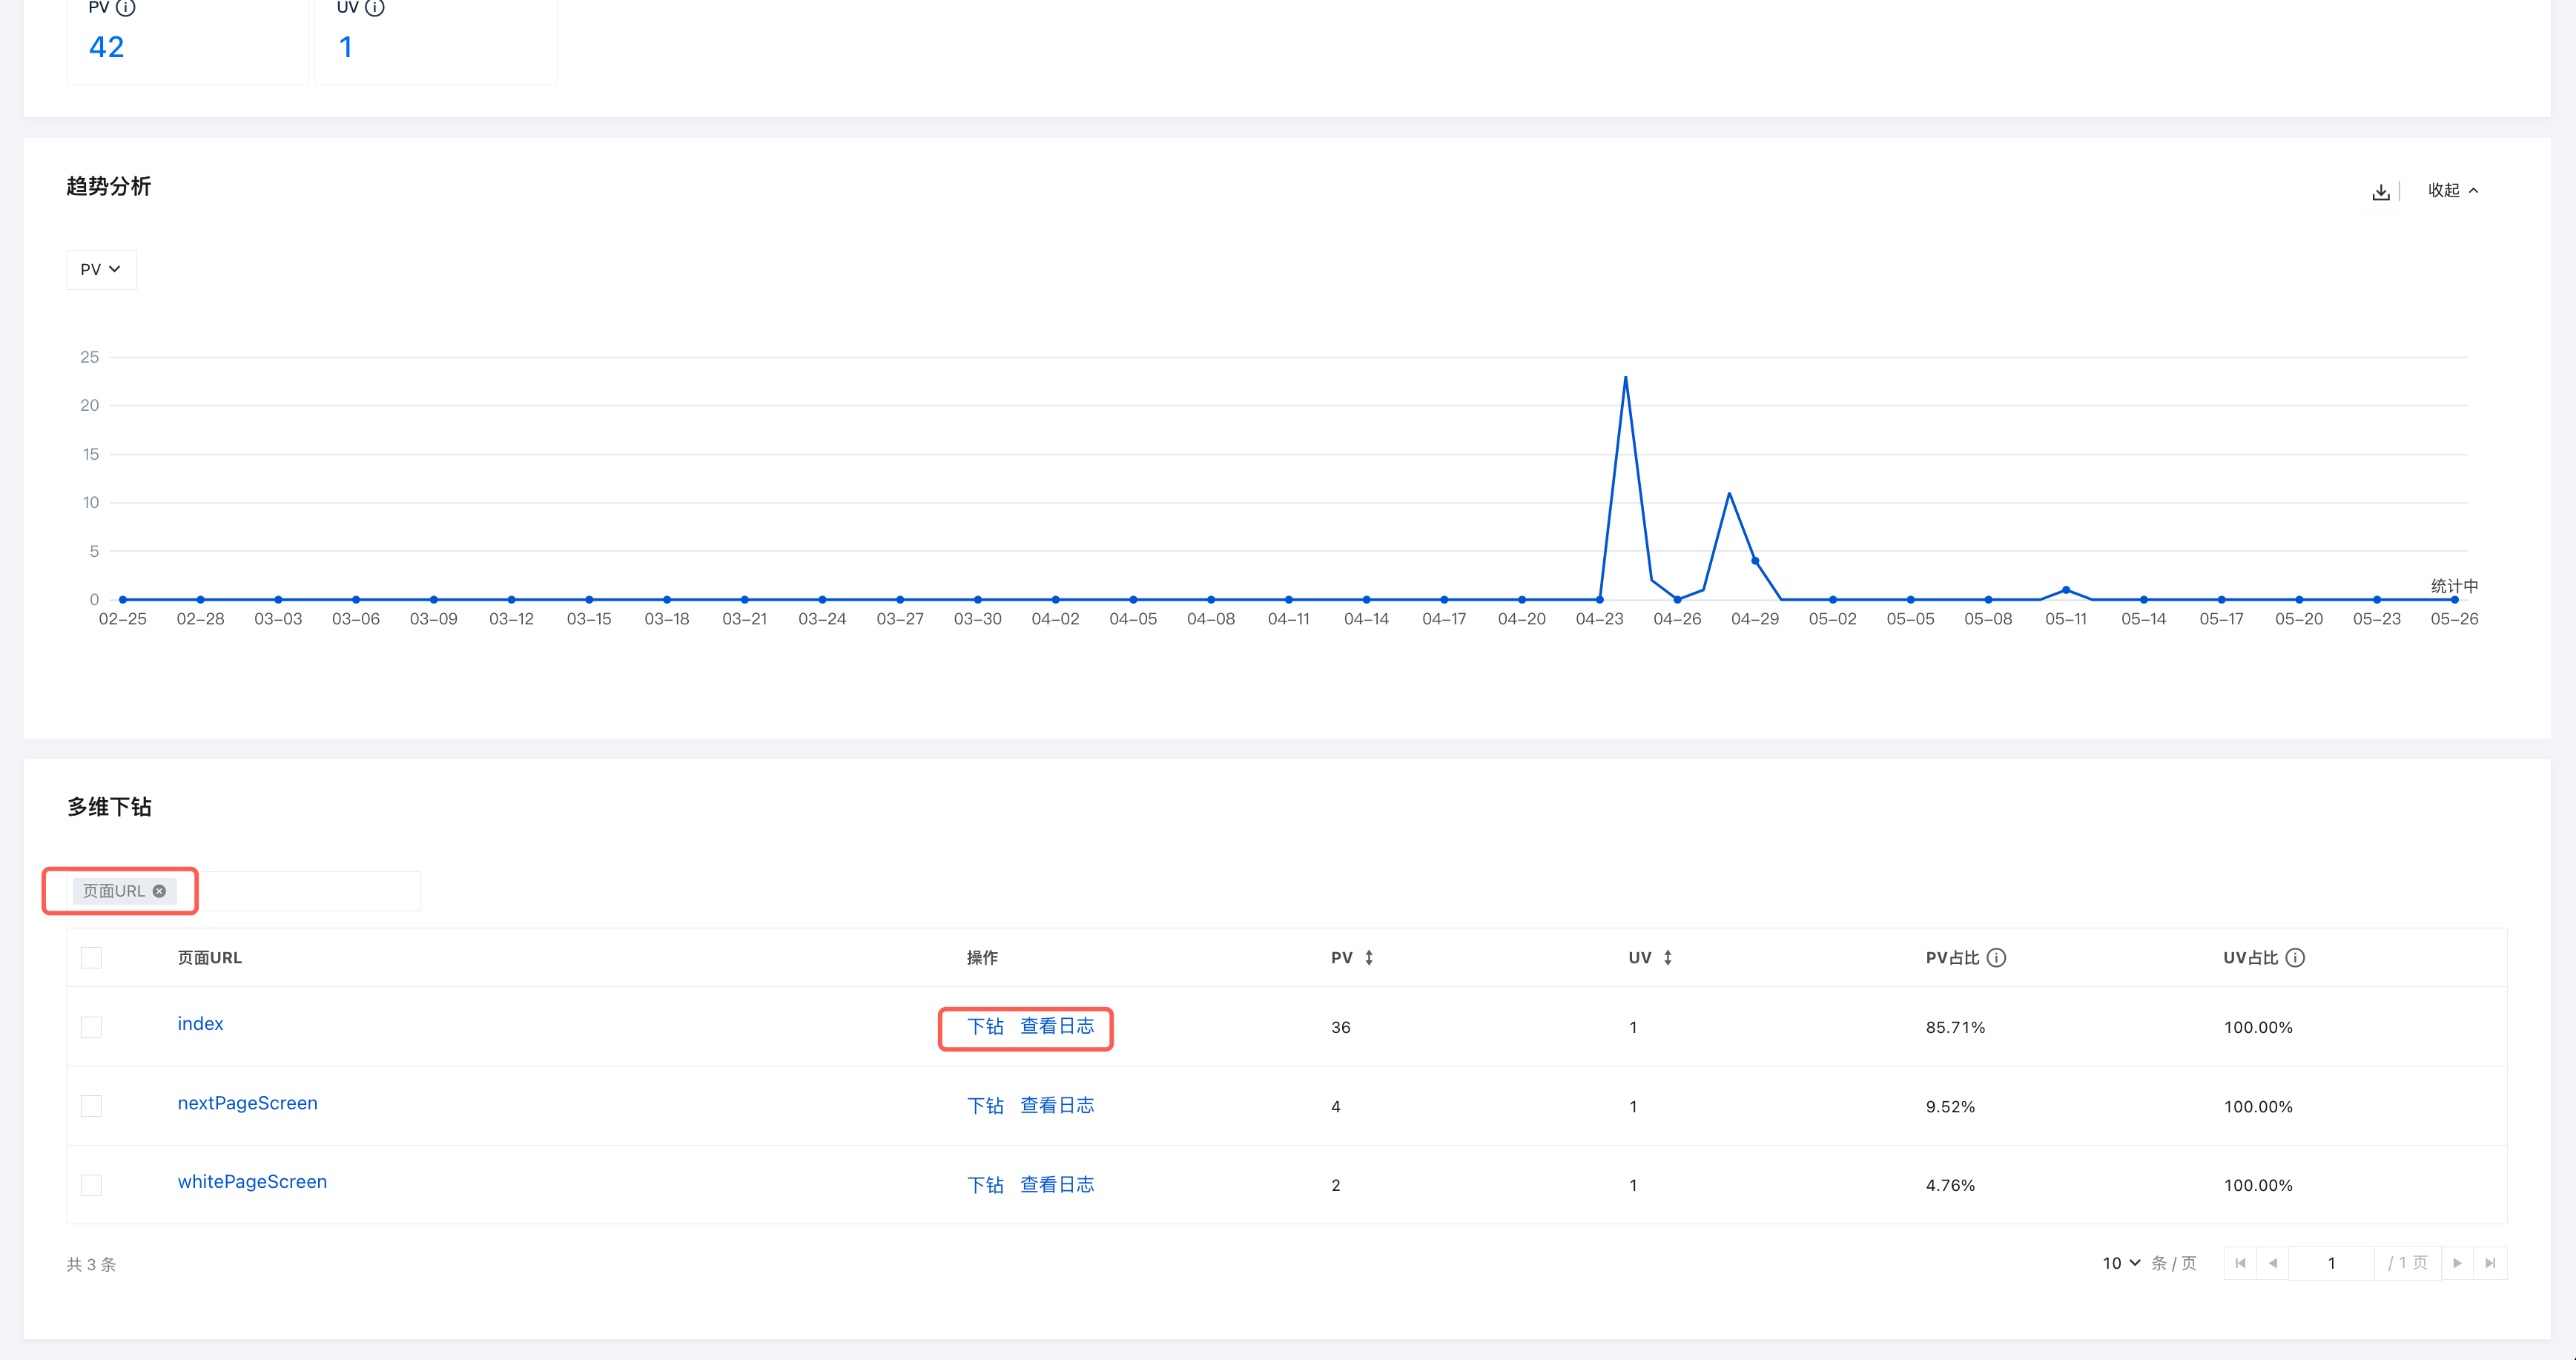The height and width of the screenshot is (1360, 2576).
Task: Open the 10 条/页 page size dropdown
Action: point(2121,1263)
